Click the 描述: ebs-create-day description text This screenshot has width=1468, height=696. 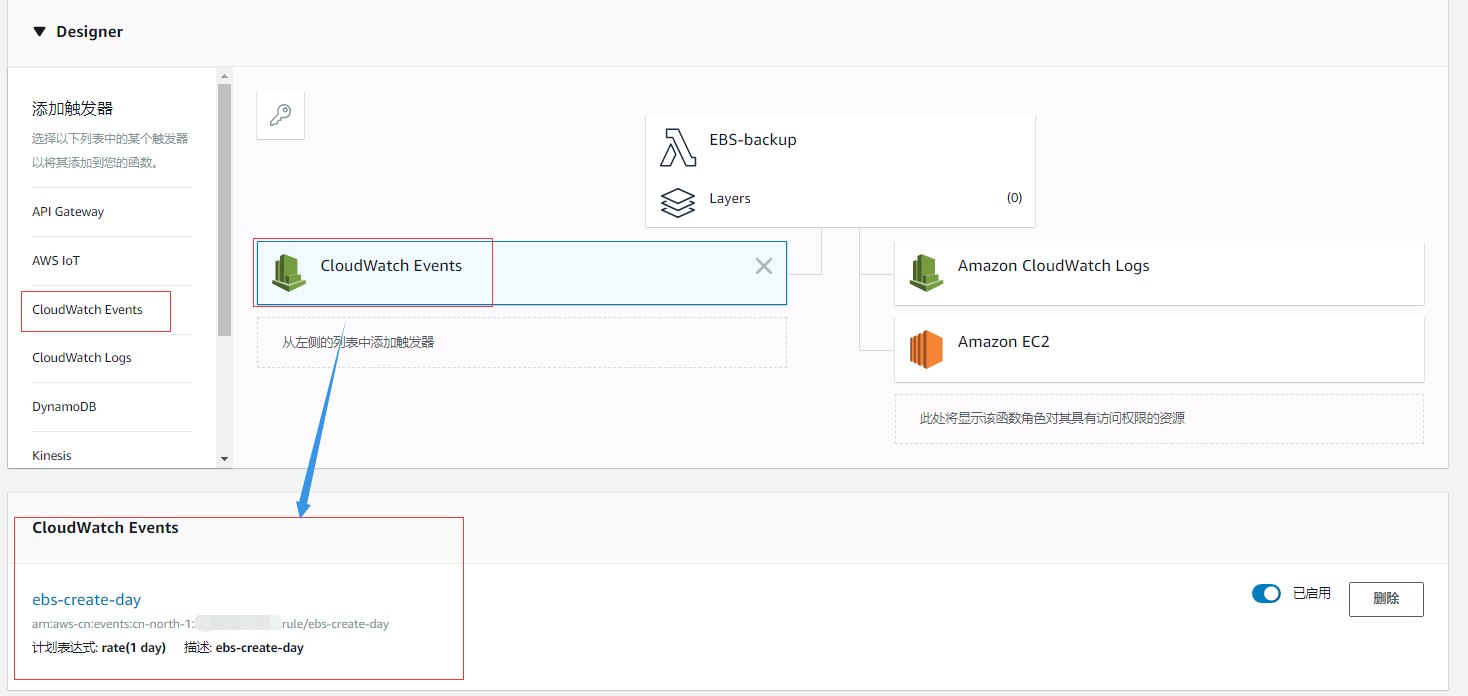(244, 648)
